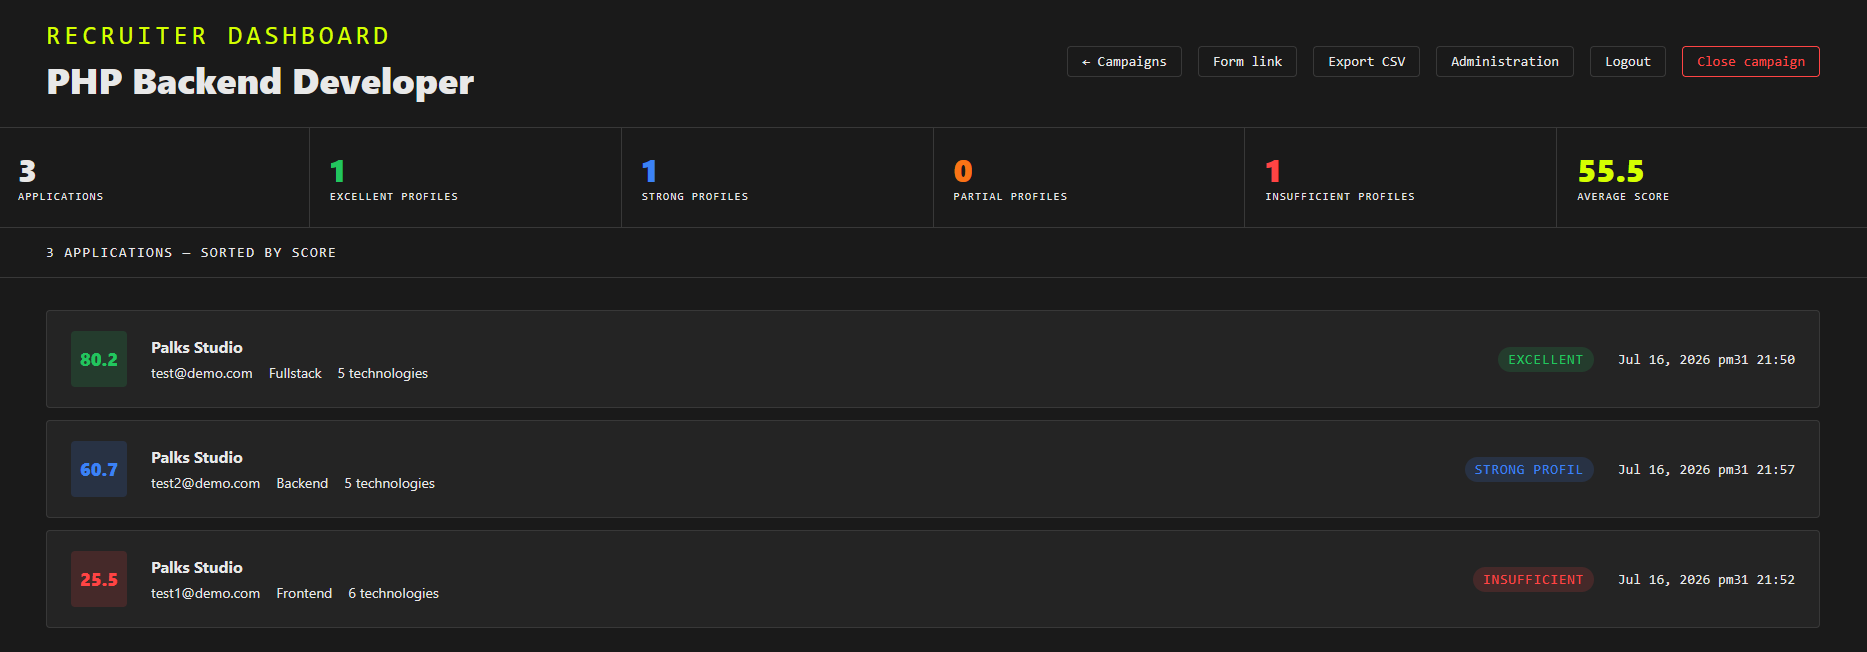1867x652 pixels.
Task: Select the 55.5 Average Score stat
Action: (x=1712, y=178)
